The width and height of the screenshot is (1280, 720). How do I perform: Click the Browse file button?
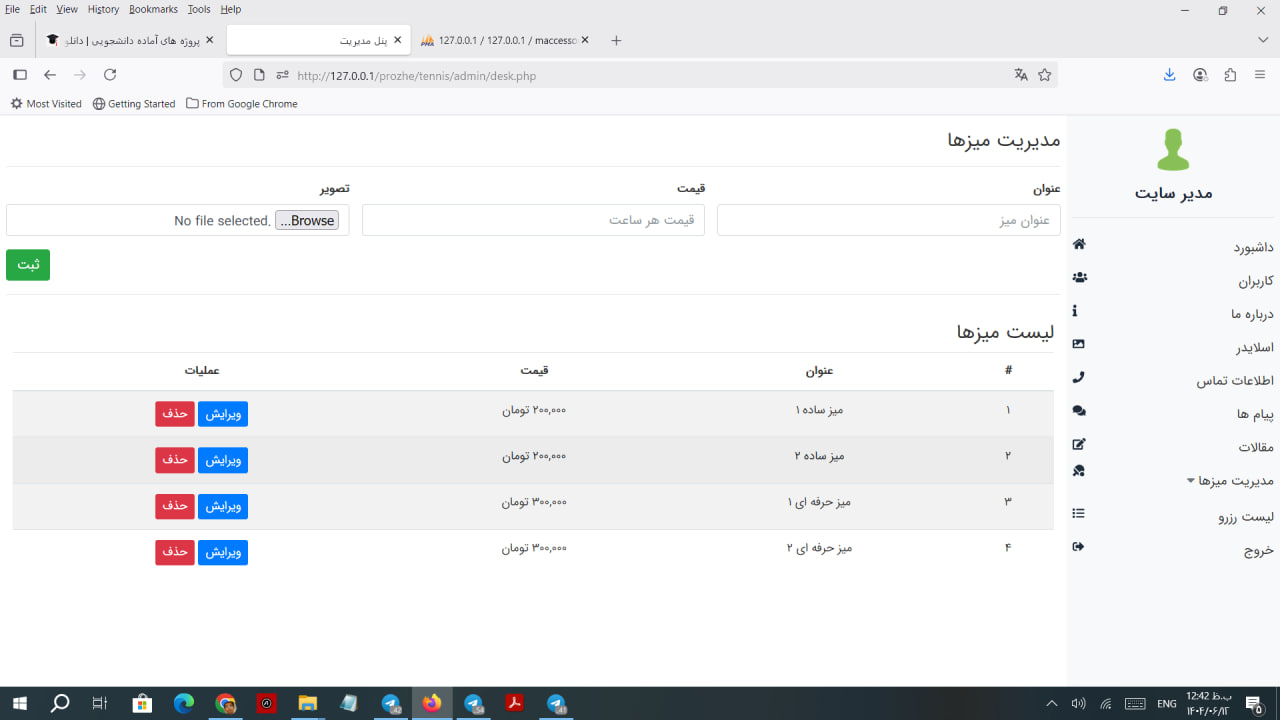click(x=307, y=220)
